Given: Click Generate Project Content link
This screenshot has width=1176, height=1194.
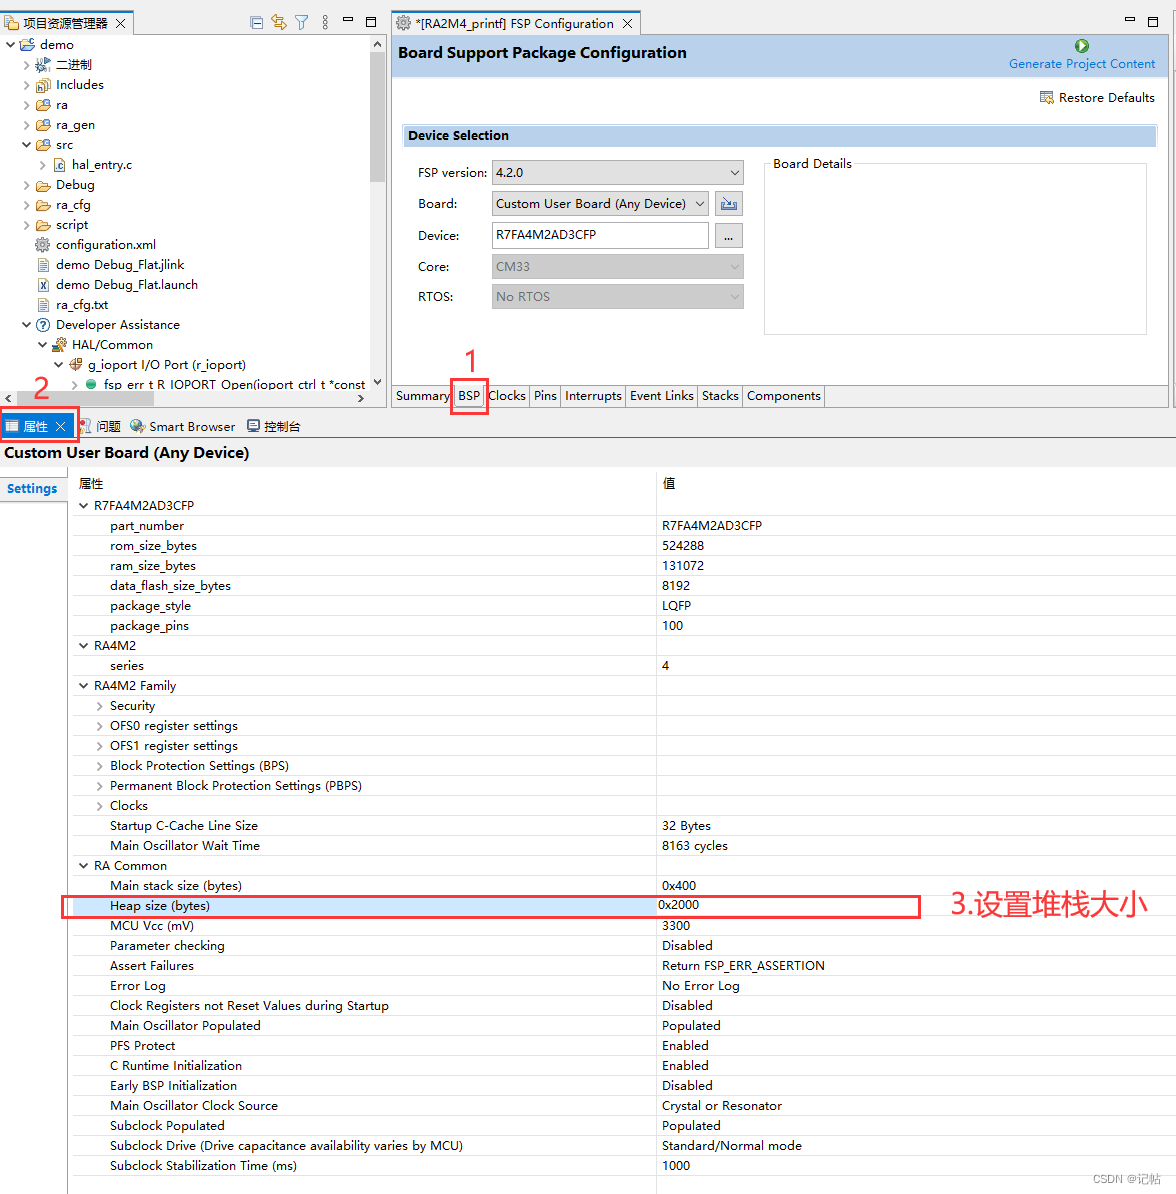Looking at the screenshot, I should [1082, 64].
